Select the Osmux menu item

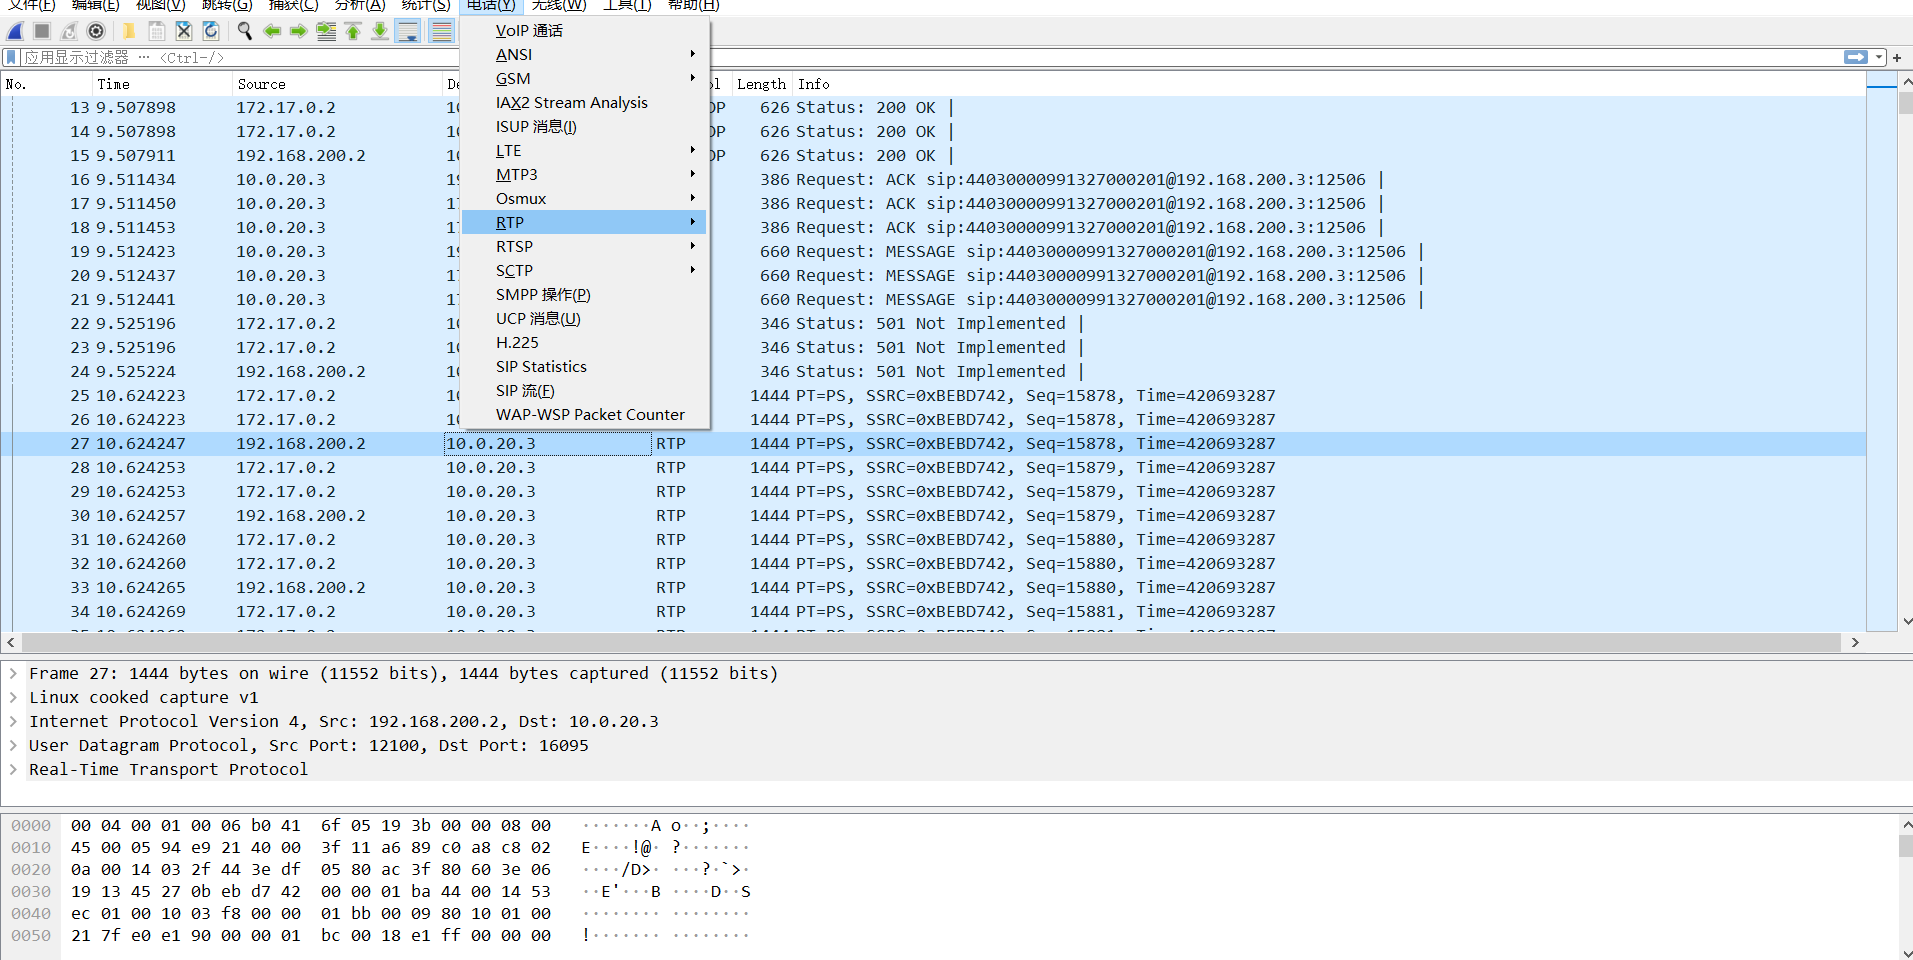(x=584, y=199)
